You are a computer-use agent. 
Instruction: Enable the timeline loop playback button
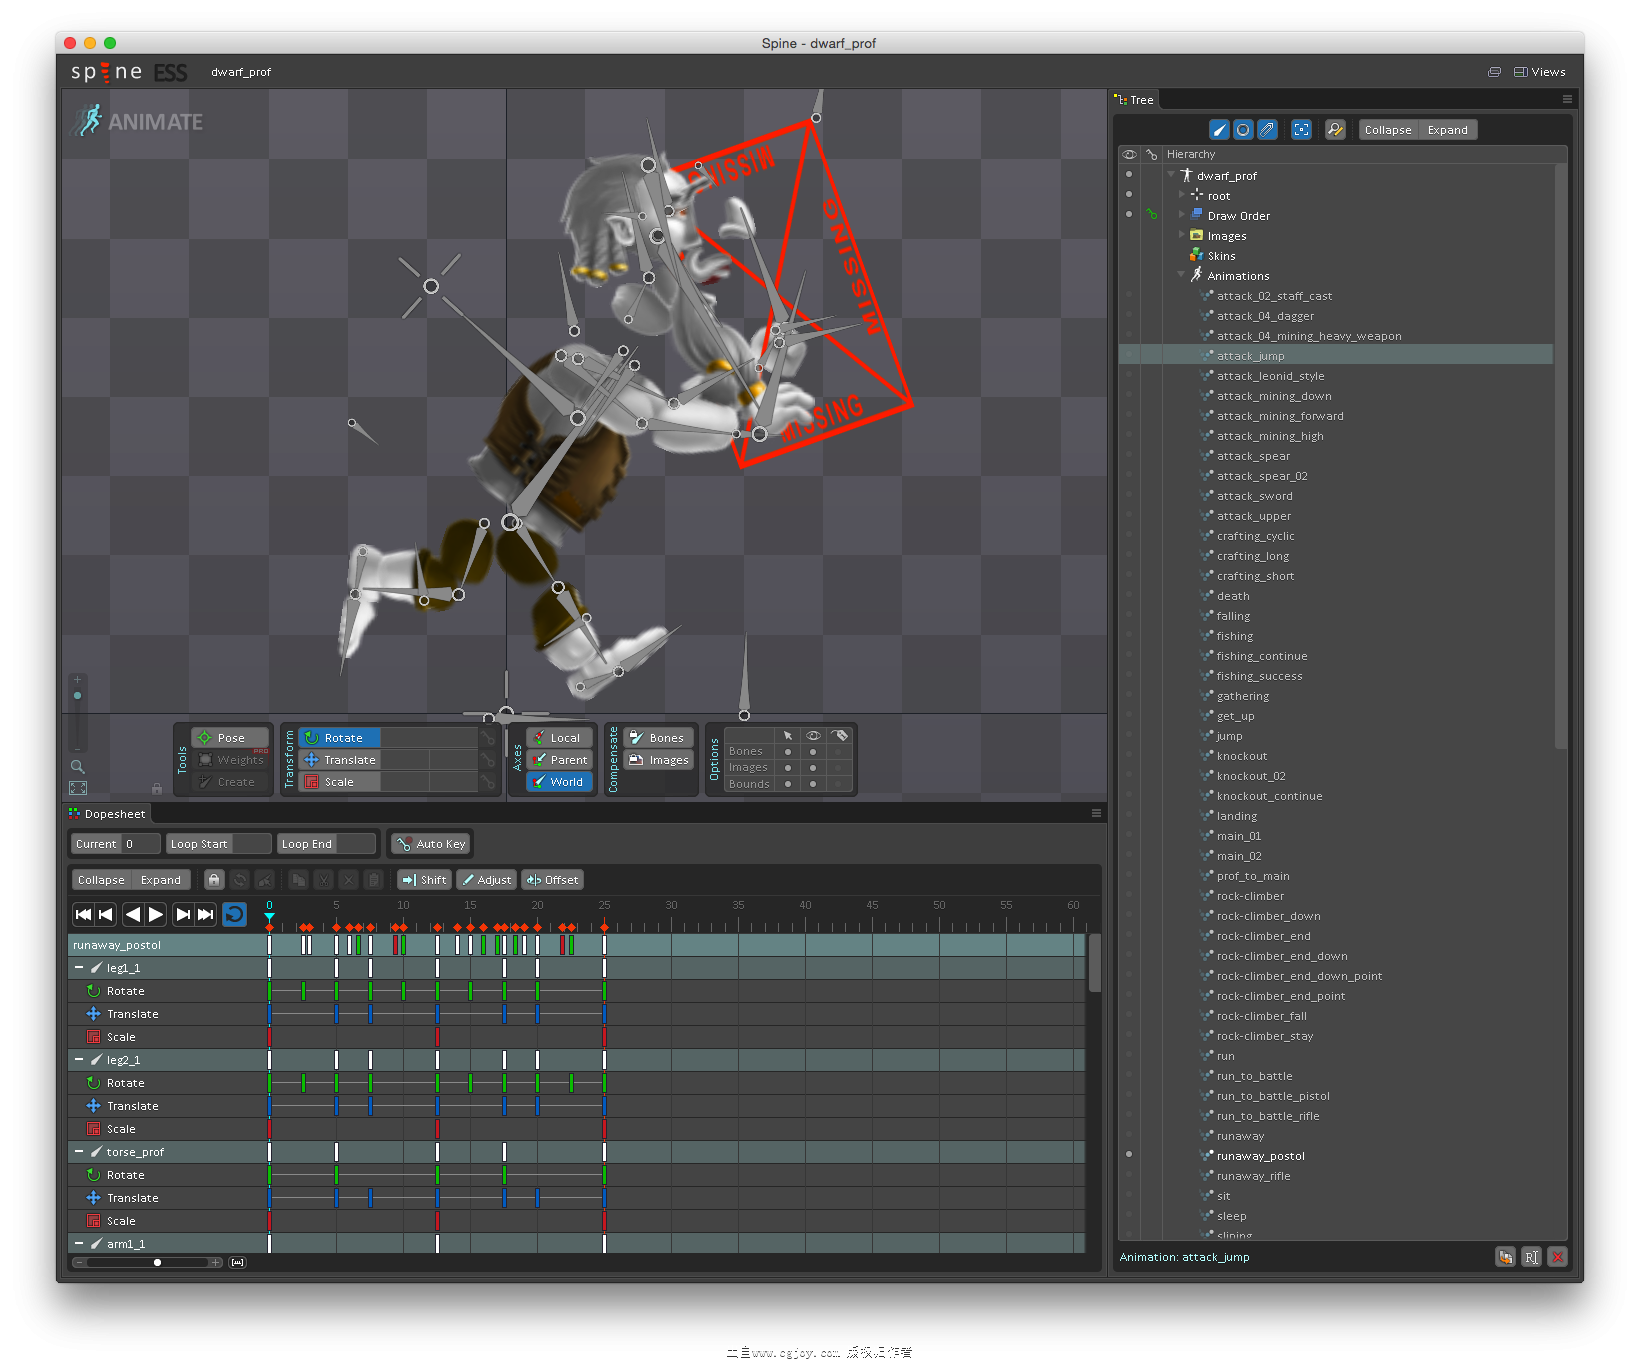point(234,914)
